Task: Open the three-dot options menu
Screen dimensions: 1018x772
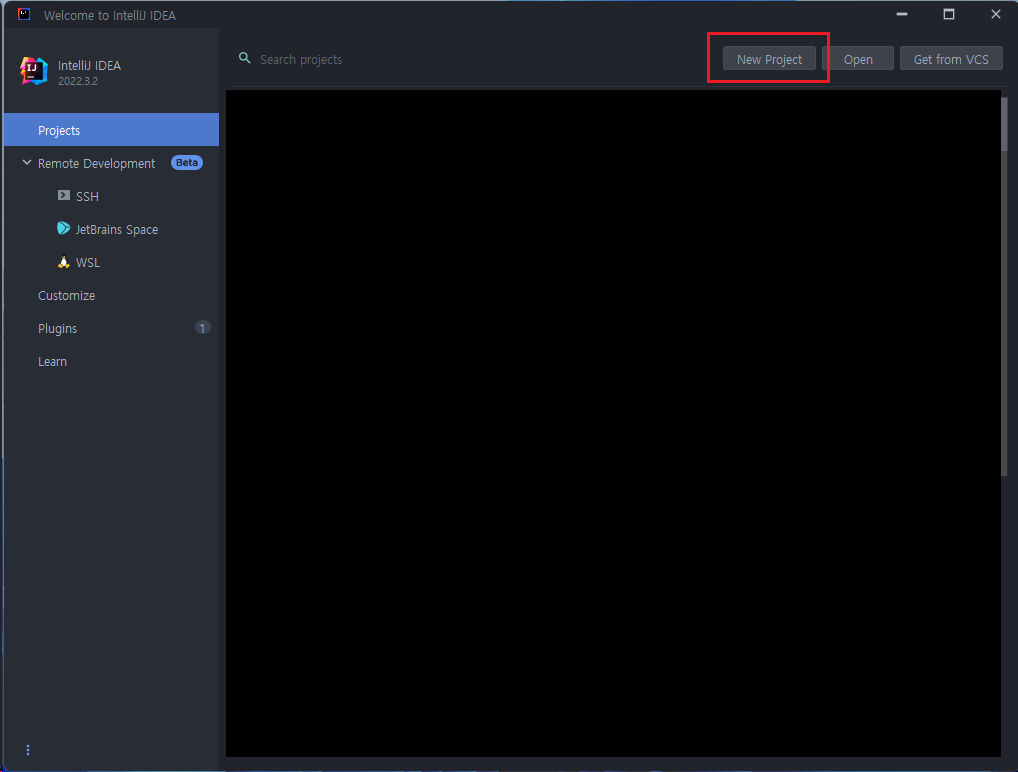Action: pyautogui.click(x=27, y=750)
